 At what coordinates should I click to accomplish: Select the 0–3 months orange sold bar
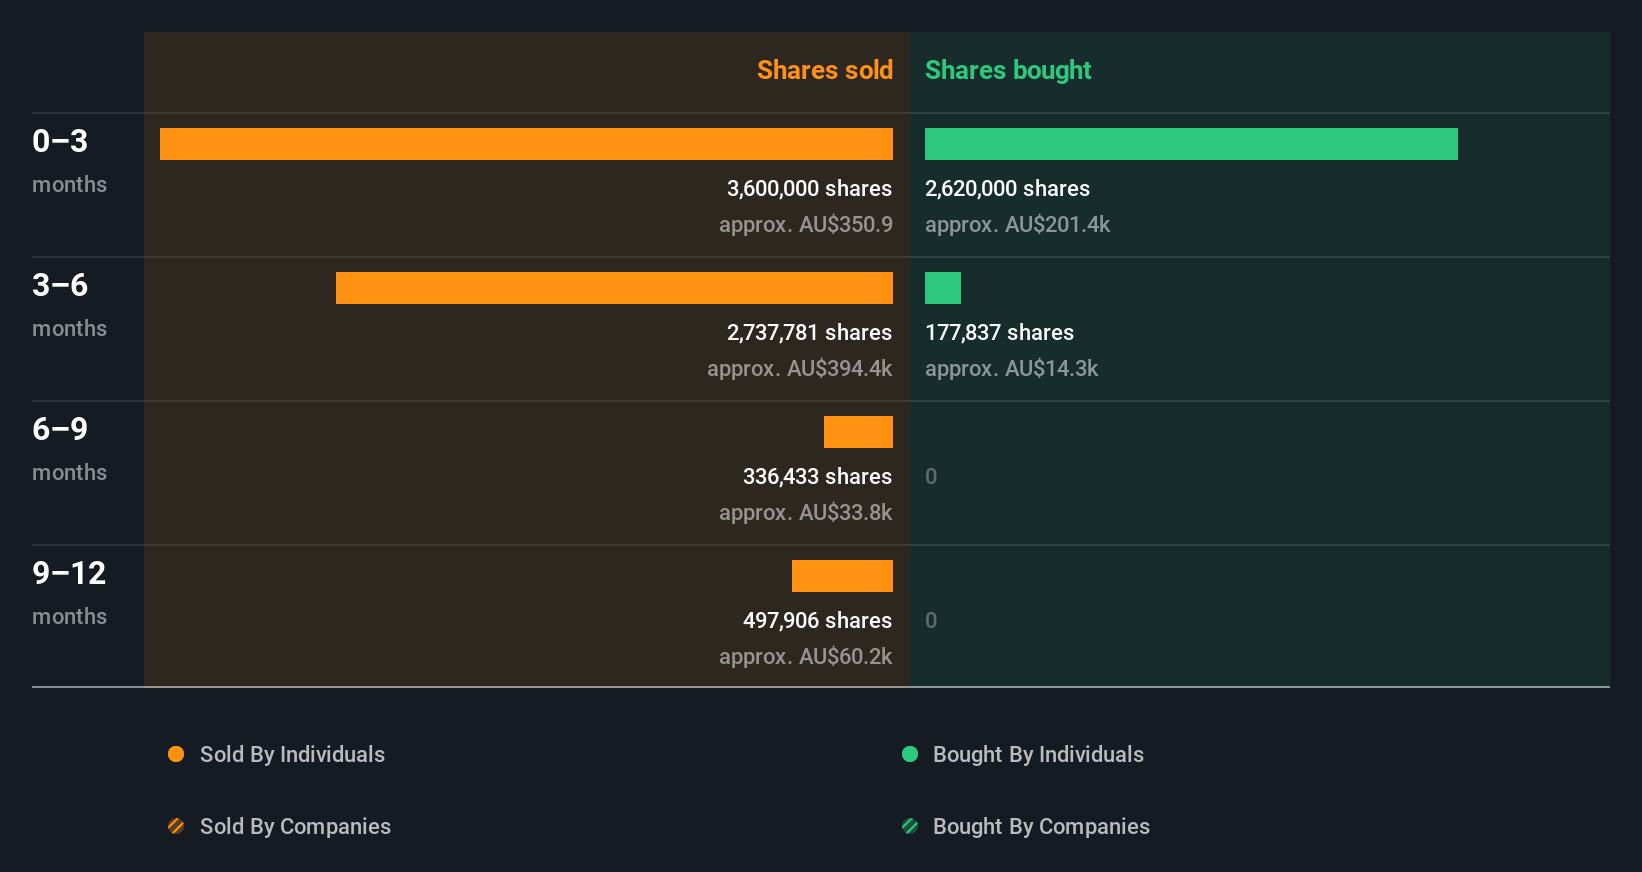click(526, 144)
